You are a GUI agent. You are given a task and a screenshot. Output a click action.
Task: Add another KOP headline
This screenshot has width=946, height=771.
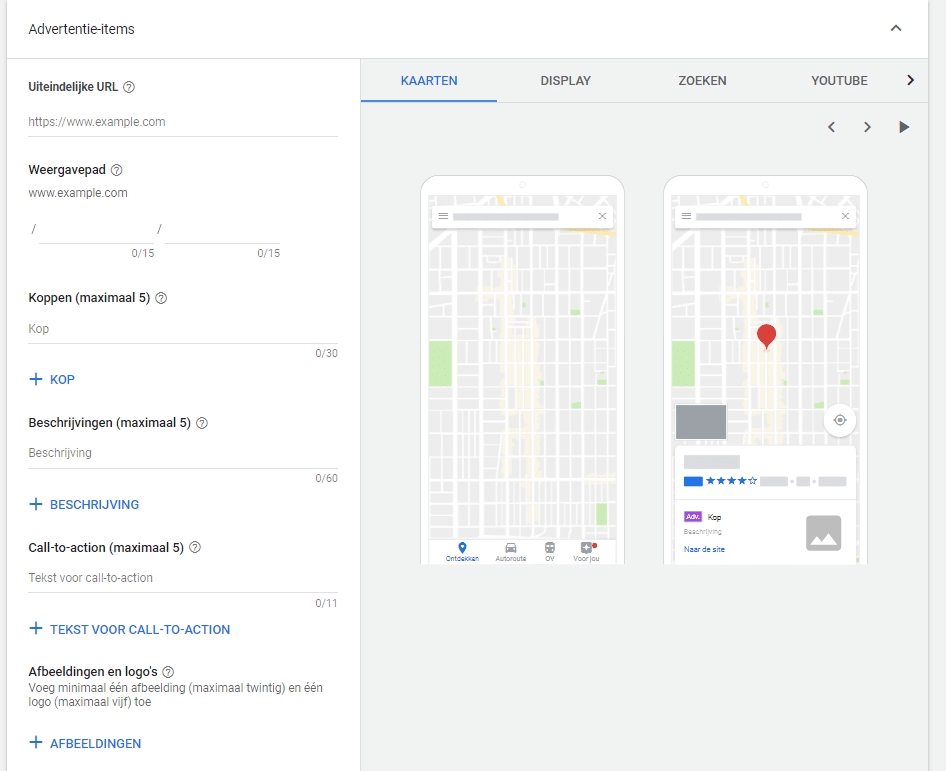[52, 379]
